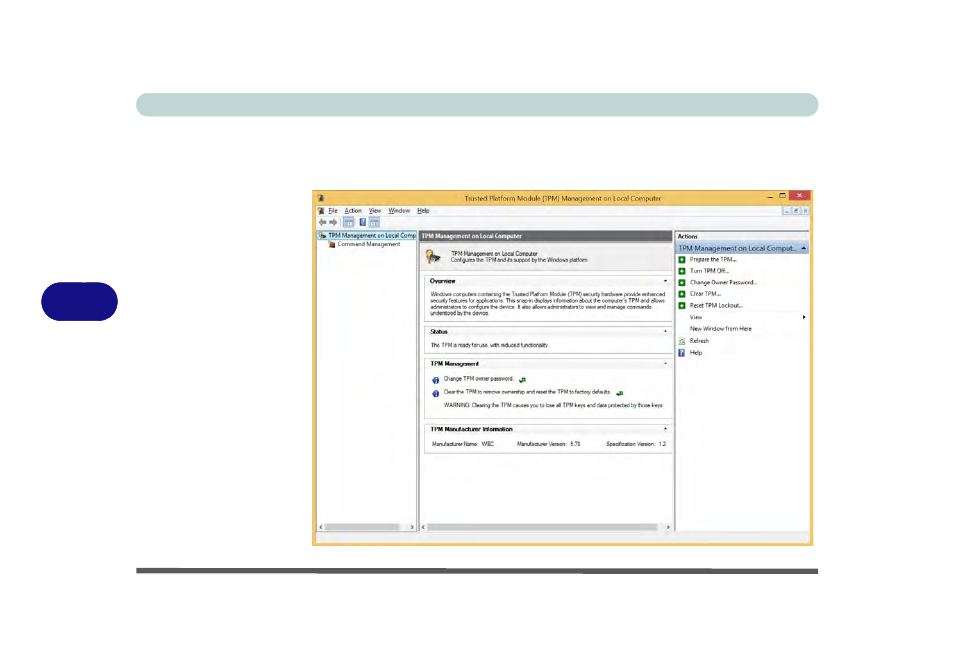Click the right scroll arrow of the console tree pane
This screenshot has width=954, height=672.
point(412,527)
